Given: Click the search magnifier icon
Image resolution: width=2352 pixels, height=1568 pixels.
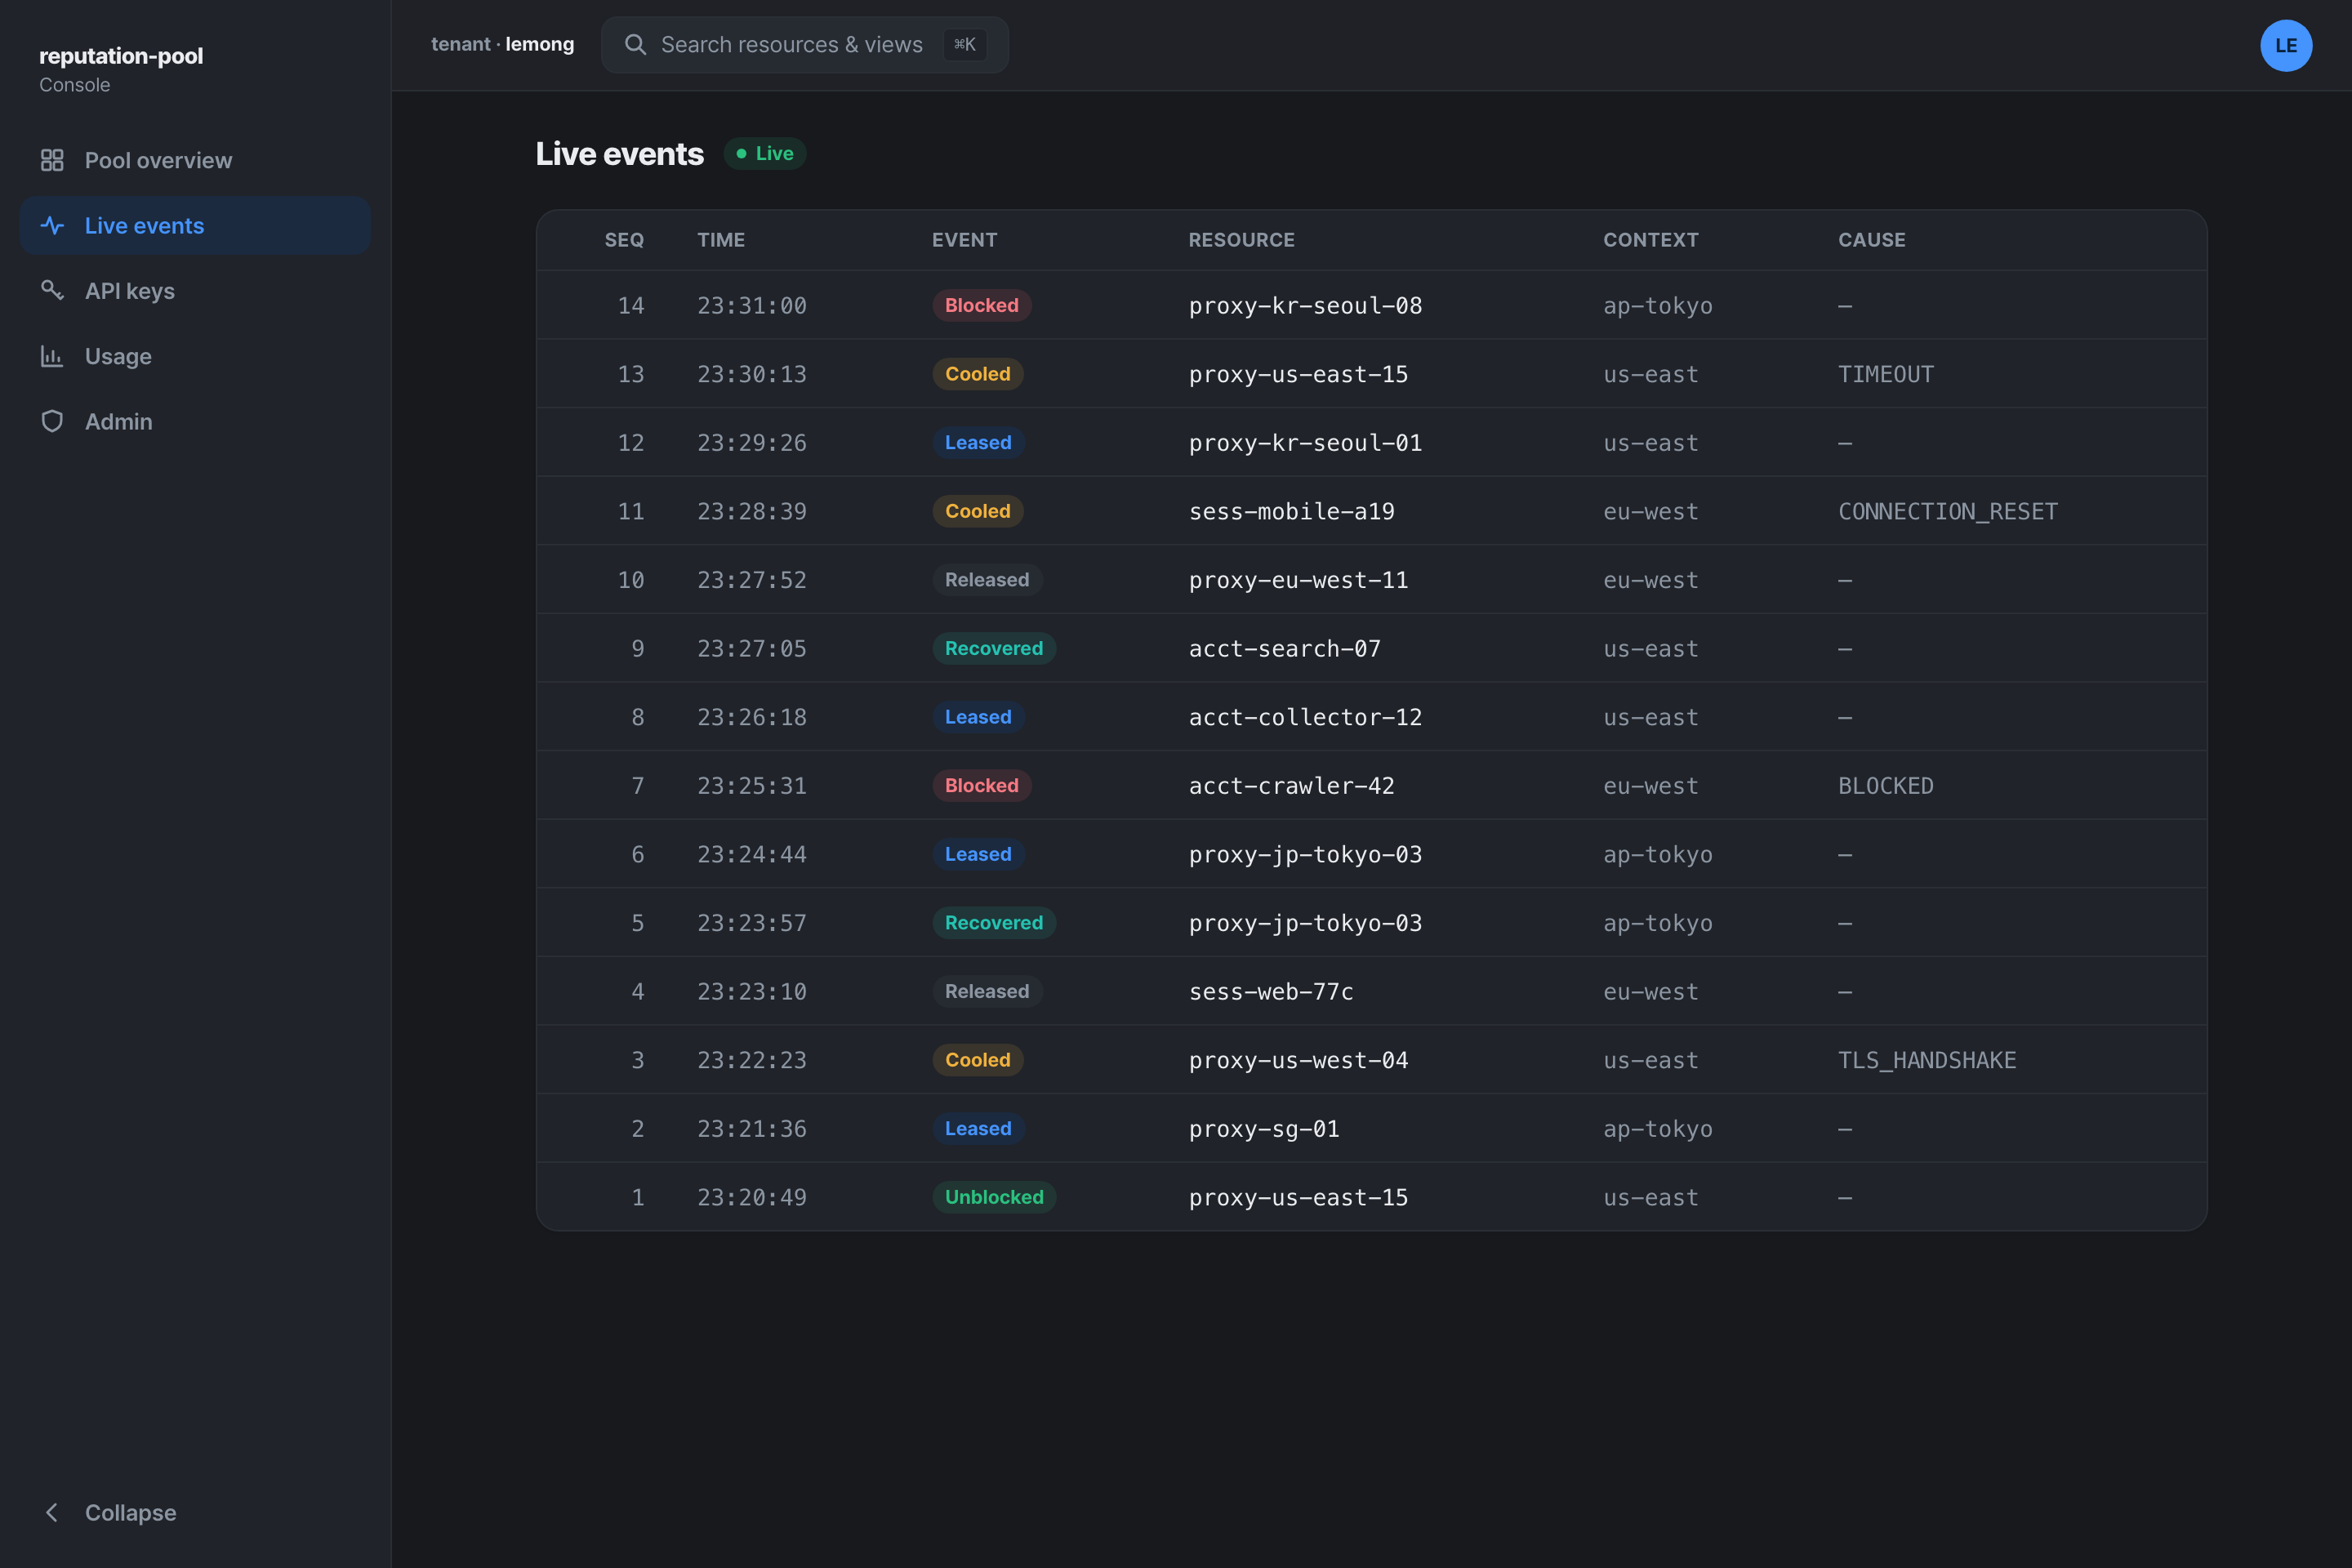Looking at the screenshot, I should (635, 44).
